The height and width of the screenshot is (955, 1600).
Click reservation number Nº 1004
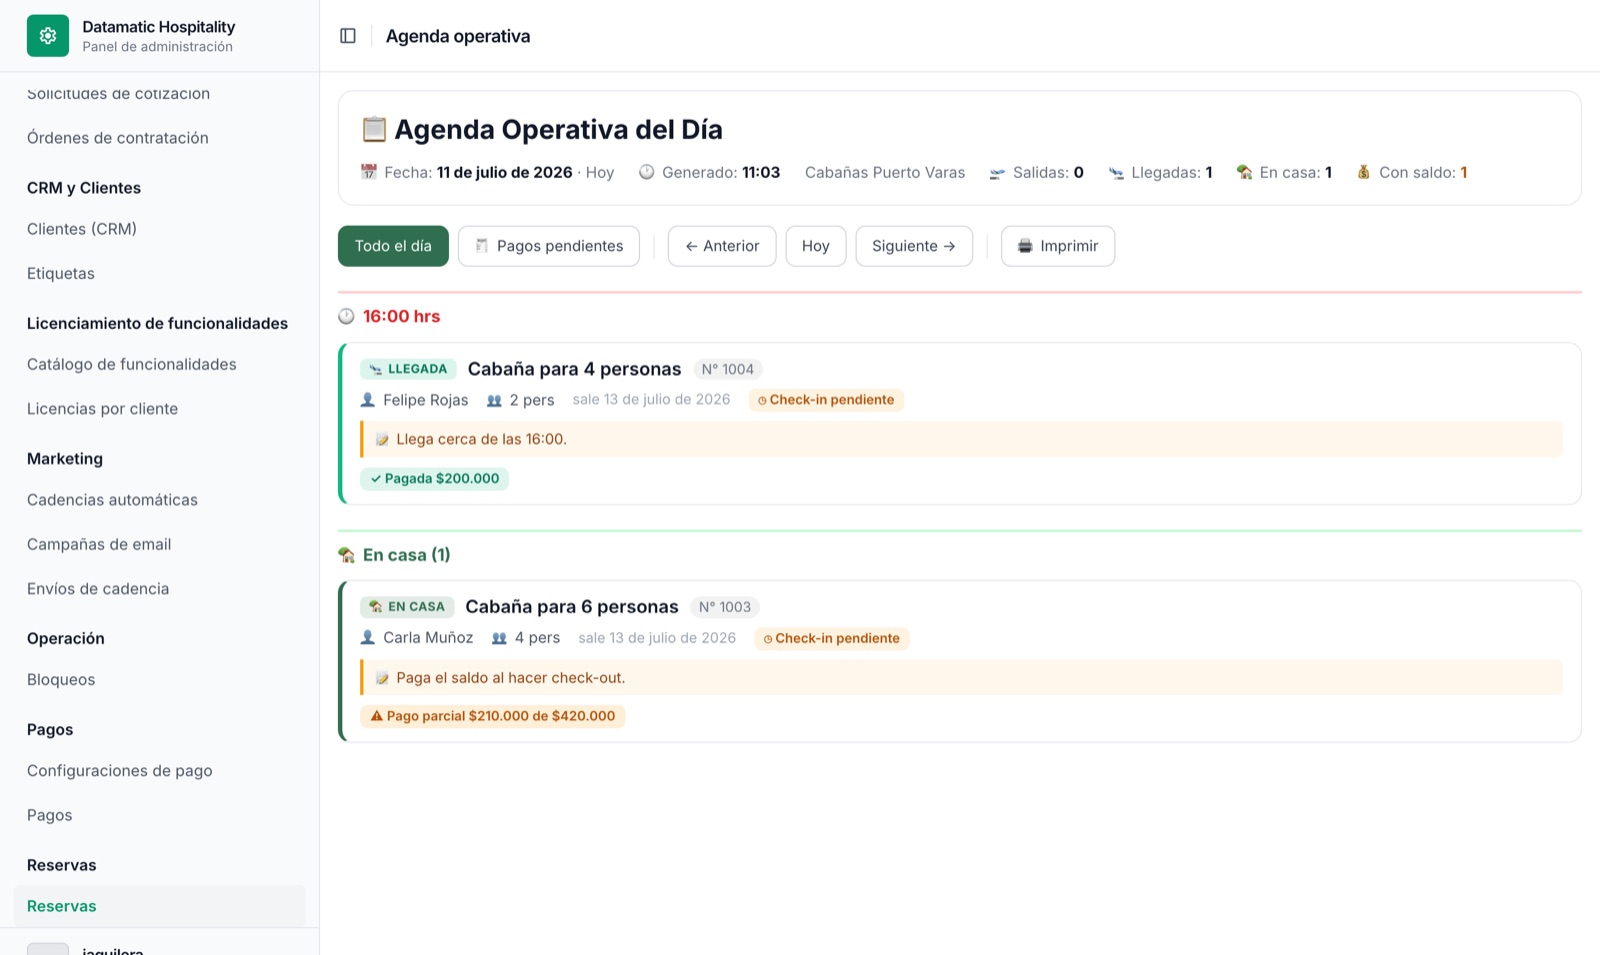[x=727, y=369]
